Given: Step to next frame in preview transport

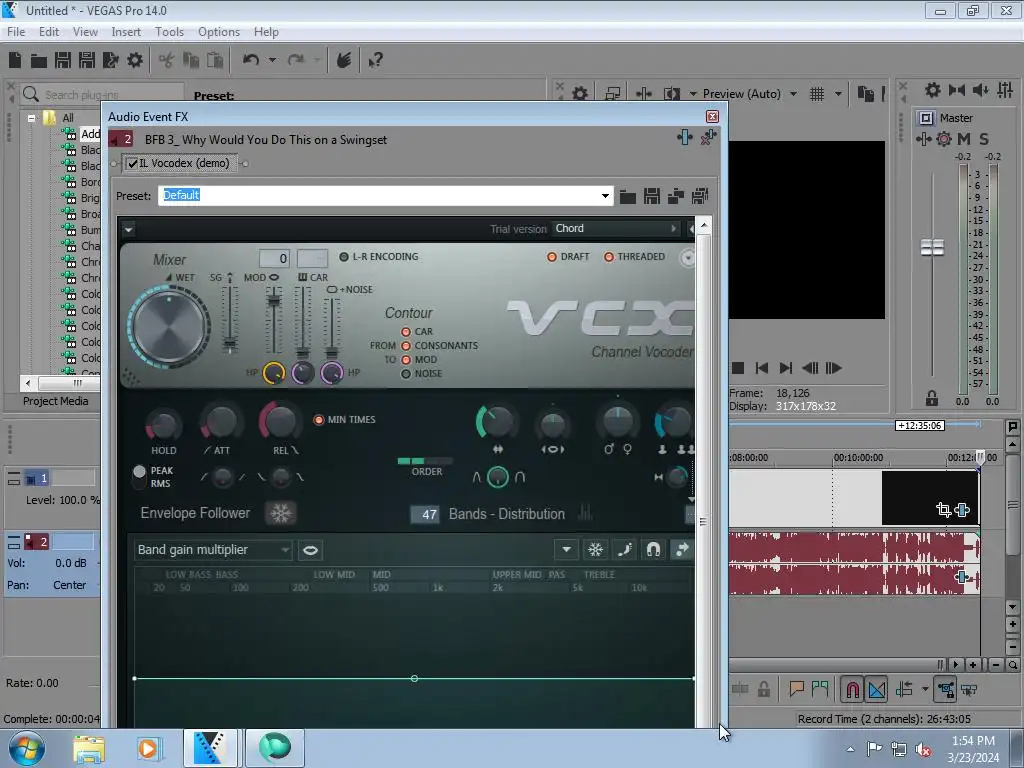Looking at the screenshot, I should pyautogui.click(x=833, y=368).
